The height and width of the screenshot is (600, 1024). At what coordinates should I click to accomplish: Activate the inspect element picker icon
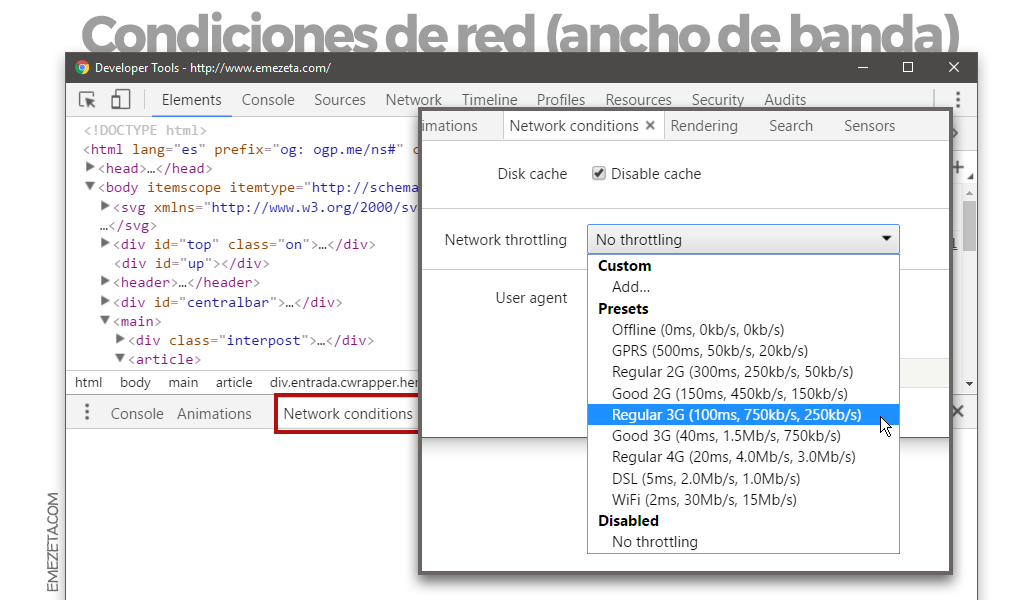pos(88,100)
